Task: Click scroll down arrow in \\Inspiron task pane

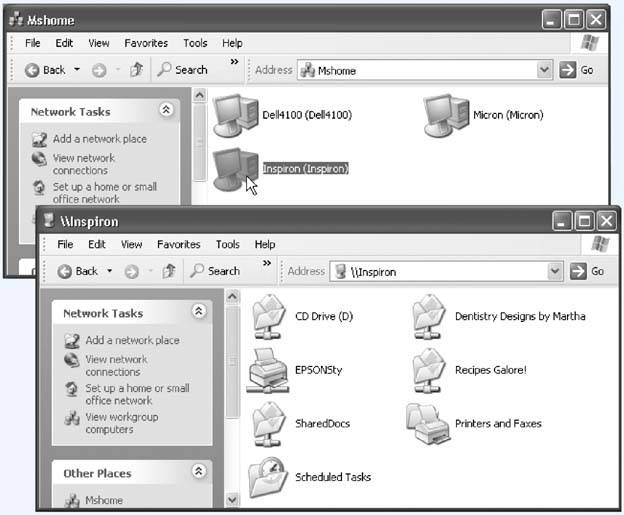Action: (x=232, y=499)
